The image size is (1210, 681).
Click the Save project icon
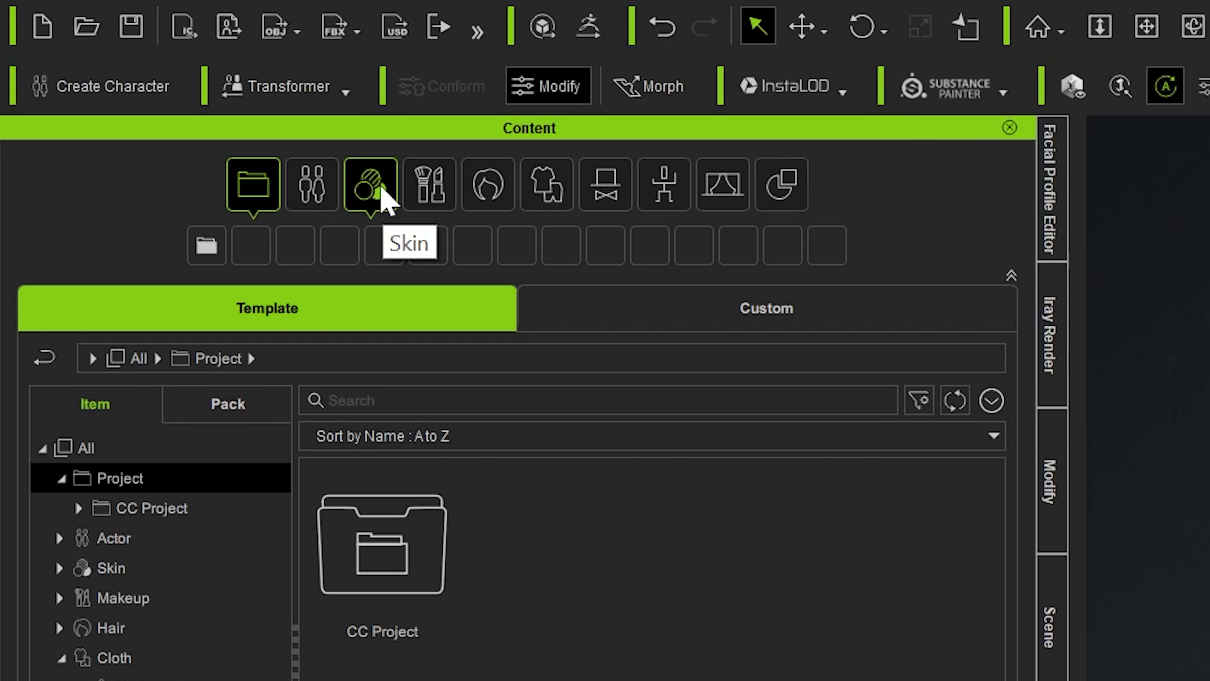pyautogui.click(x=131, y=27)
